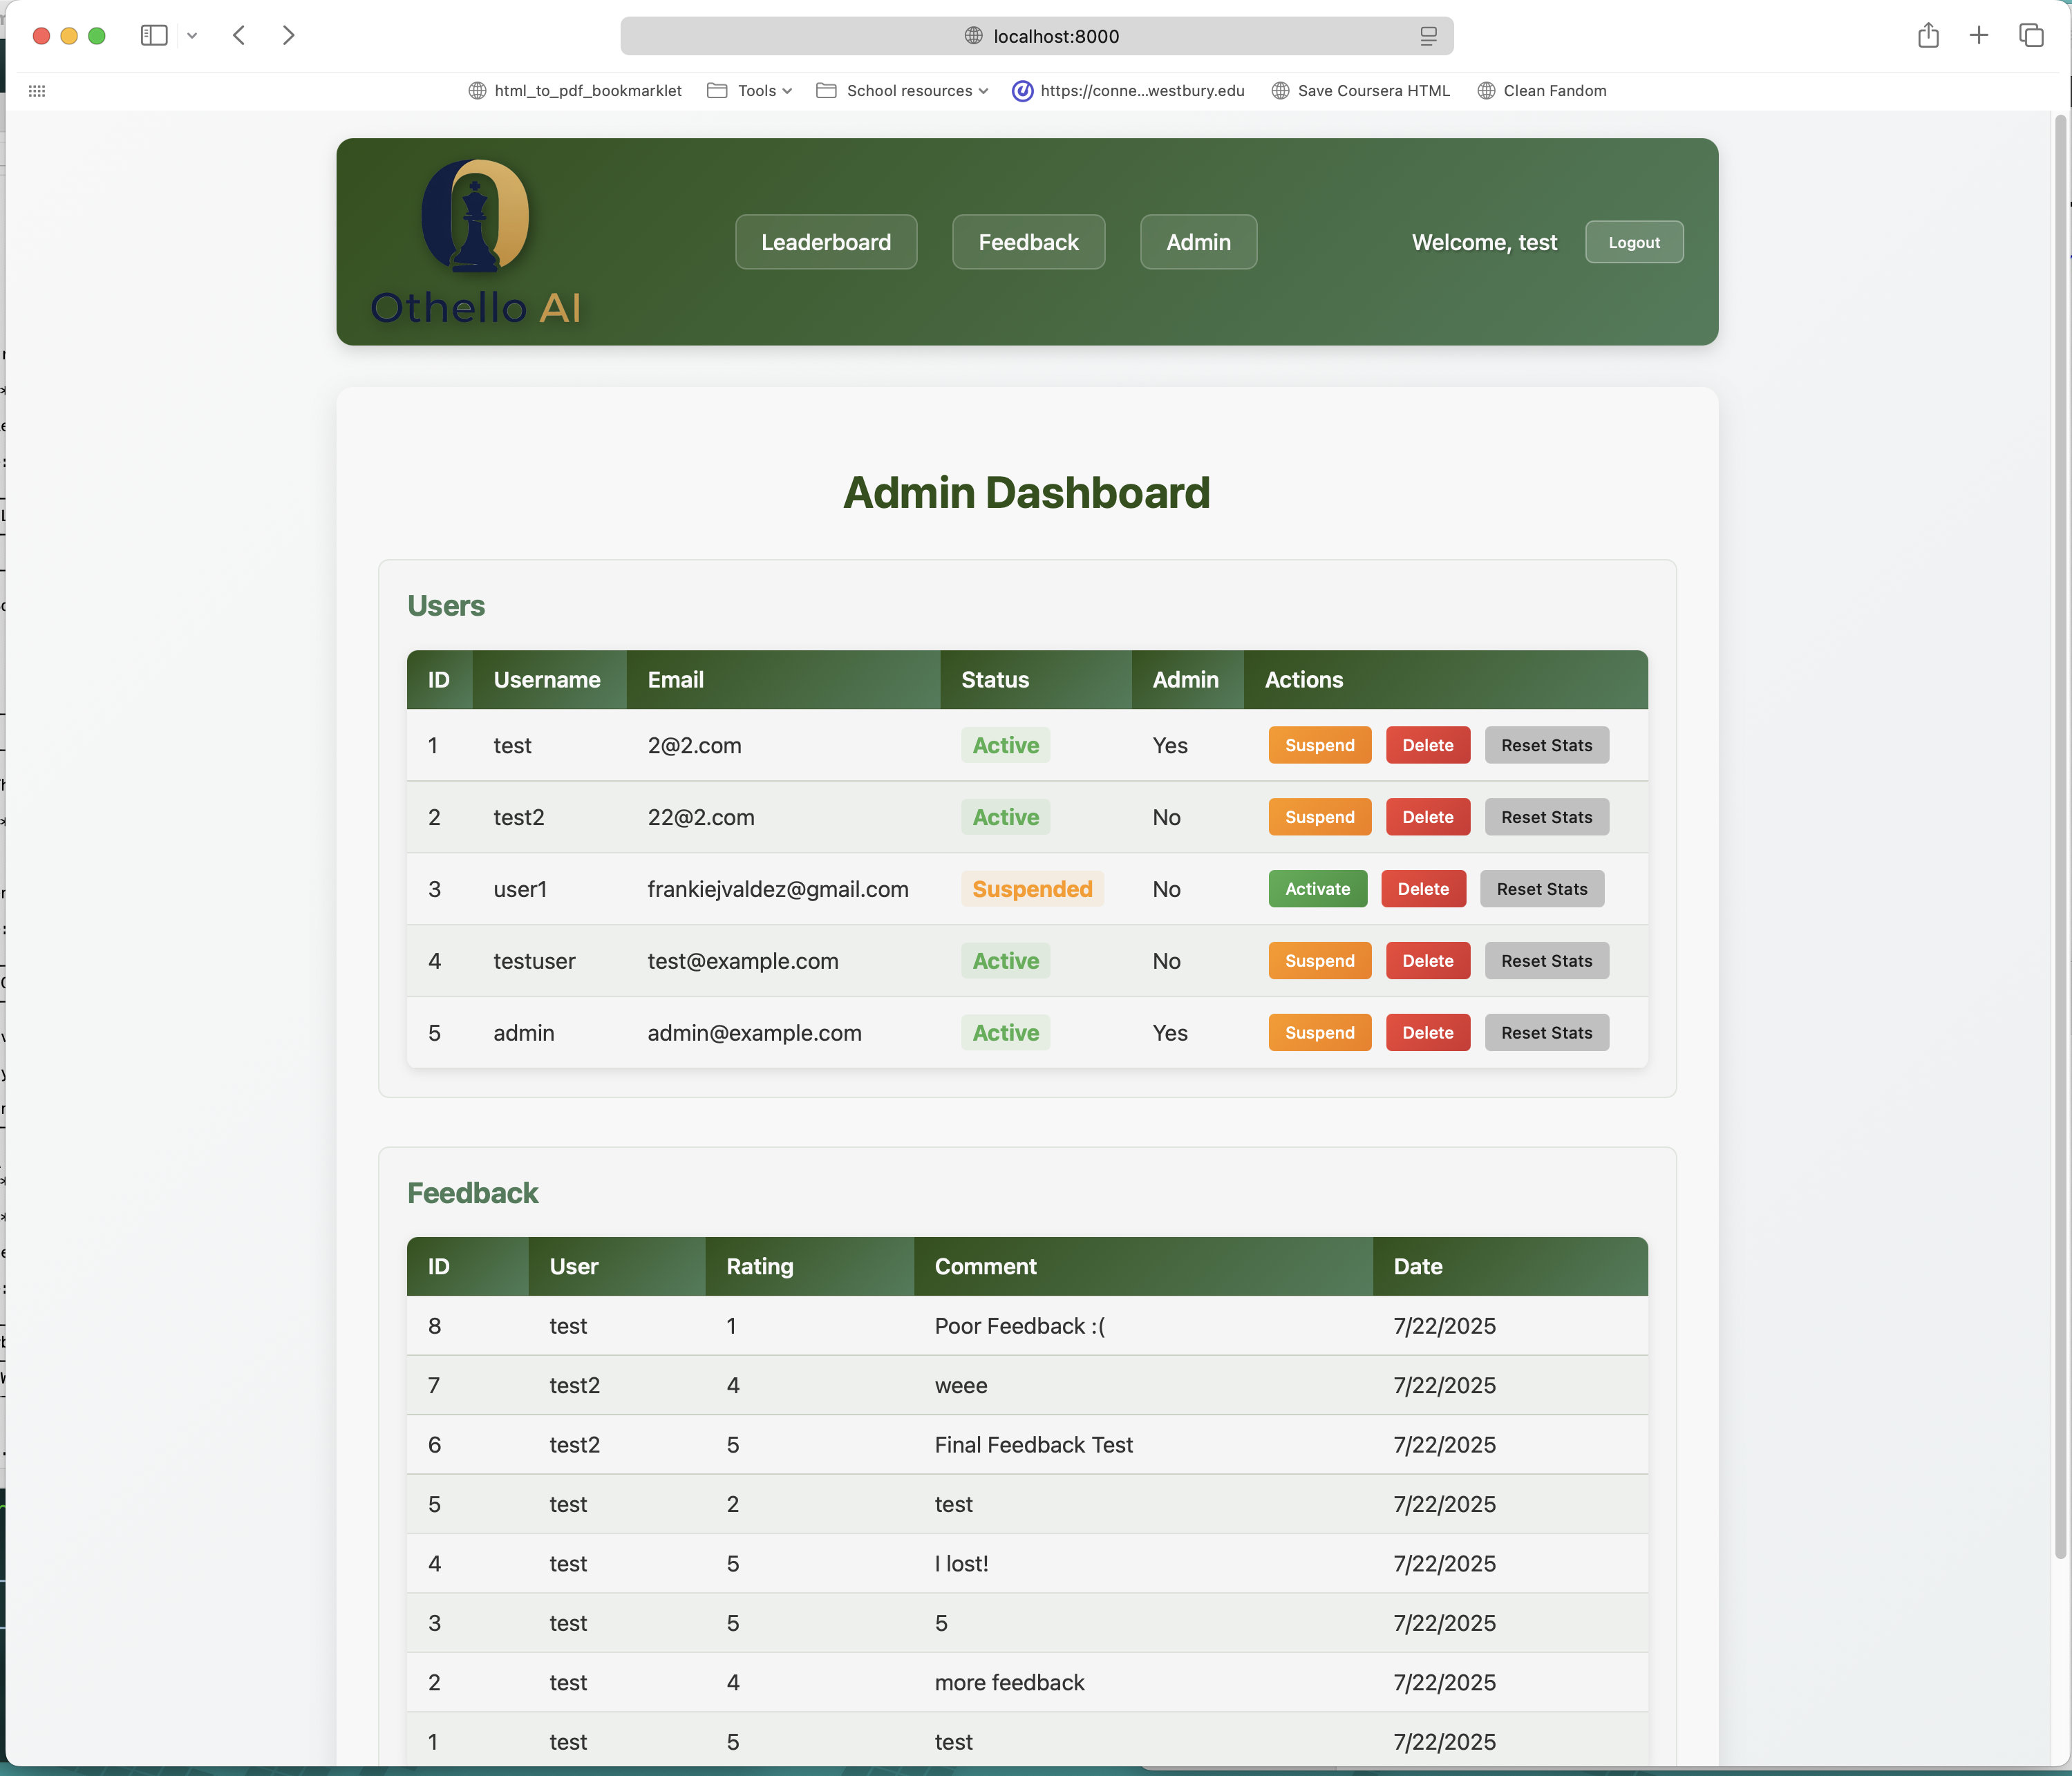Click the comment Final Feedback Test

[x=1033, y=1445]
